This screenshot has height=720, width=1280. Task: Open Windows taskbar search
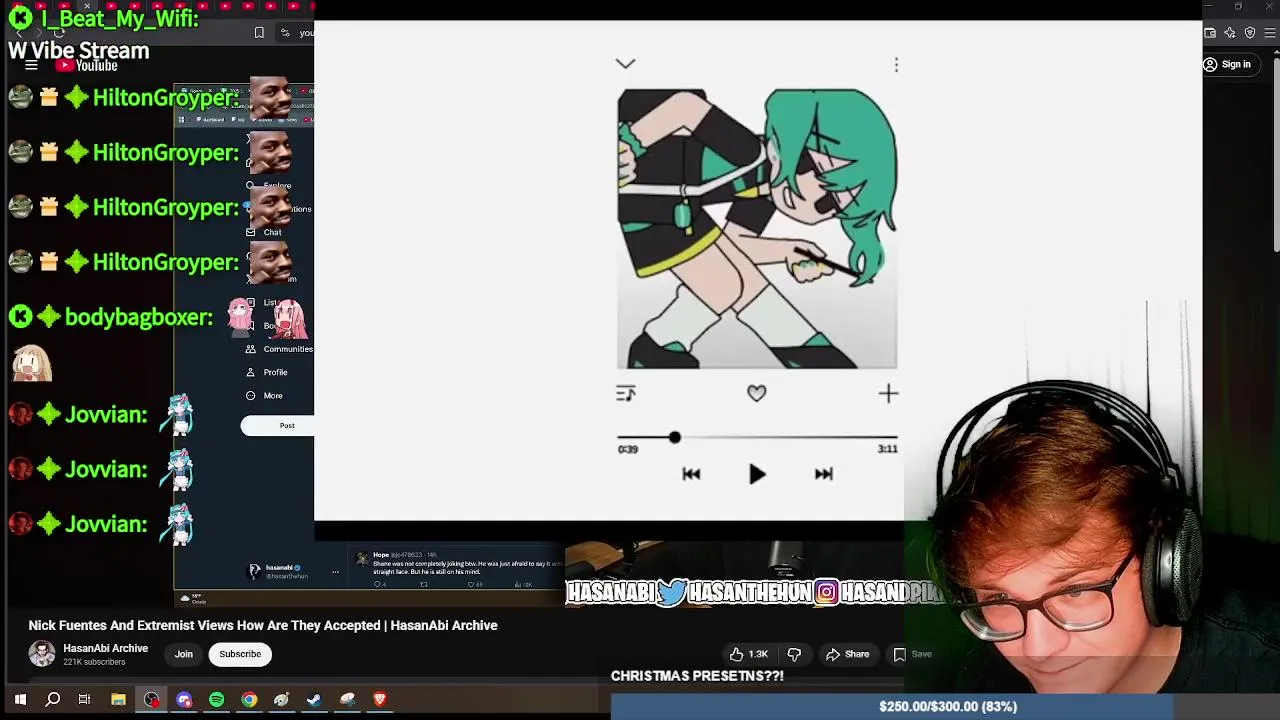click(52, 700)
